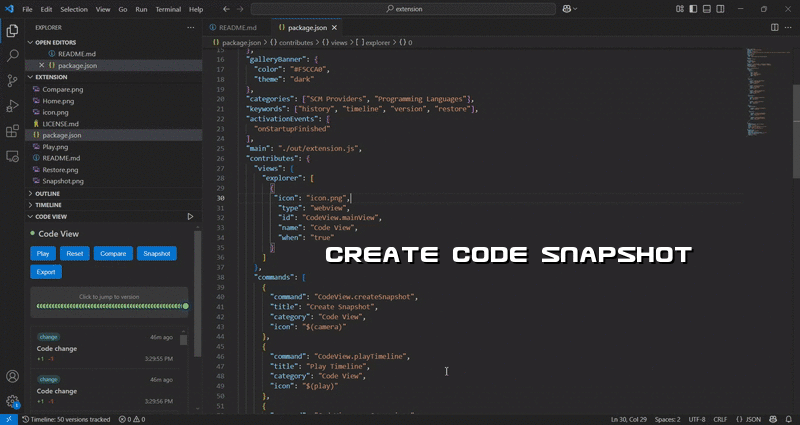Open the Explorer view in activity bar

tap(12, 31)
